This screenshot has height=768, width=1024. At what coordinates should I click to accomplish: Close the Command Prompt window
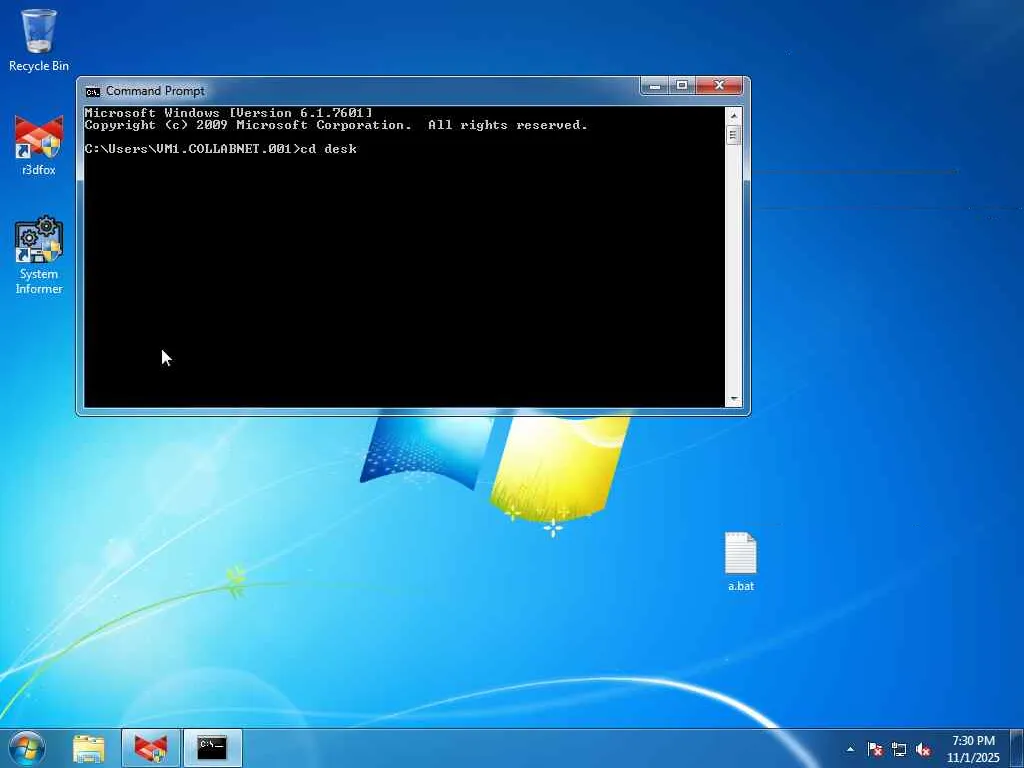(x=719, y=86)
